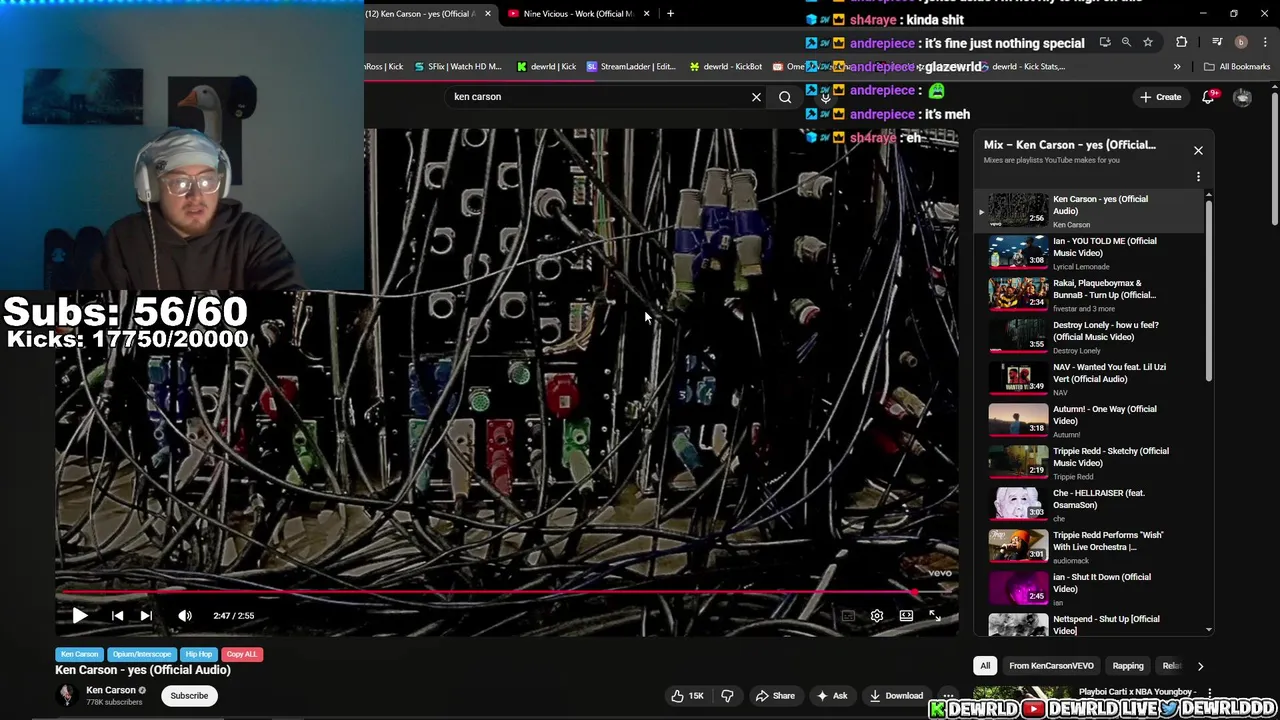Viewport: 1280px width, 720px height.
Task: Close the Mix playlist panel
Action: [1198, 150]
